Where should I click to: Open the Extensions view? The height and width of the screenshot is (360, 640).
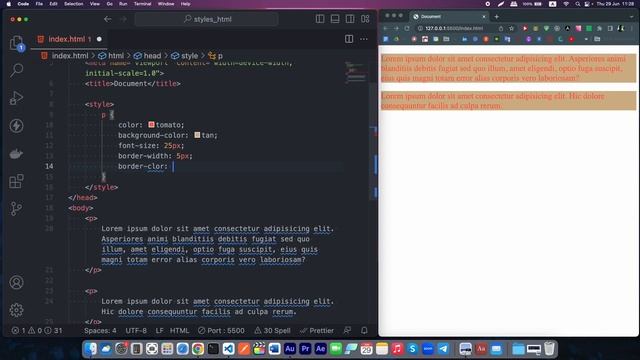pos(16,181)
